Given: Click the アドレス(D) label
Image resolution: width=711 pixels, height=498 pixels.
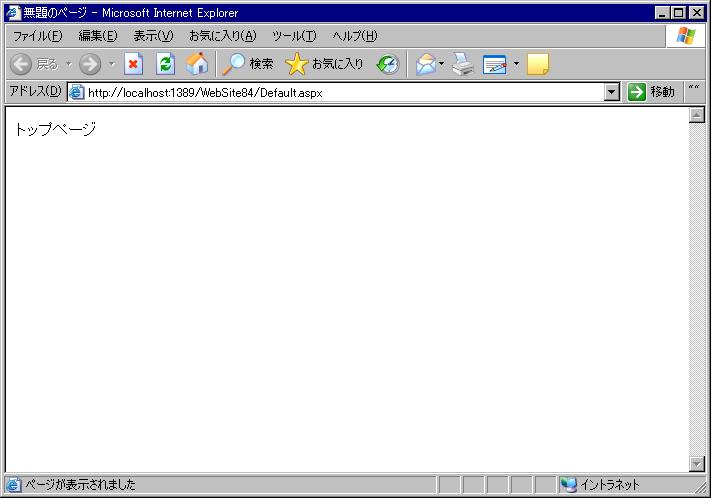Looking at the screenshot, I should click(35, 91).
